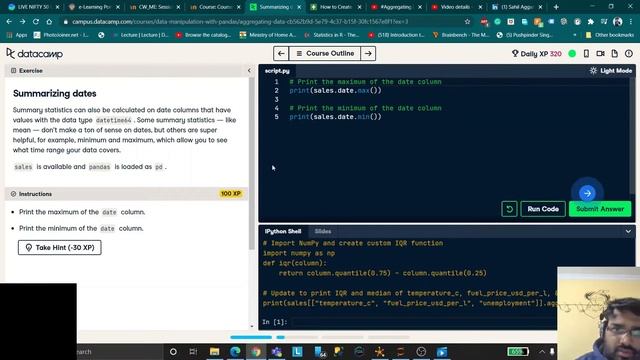The image size is (640, 360).
Task: Open File Explorer from the taskbar
Action: (214, 351)
